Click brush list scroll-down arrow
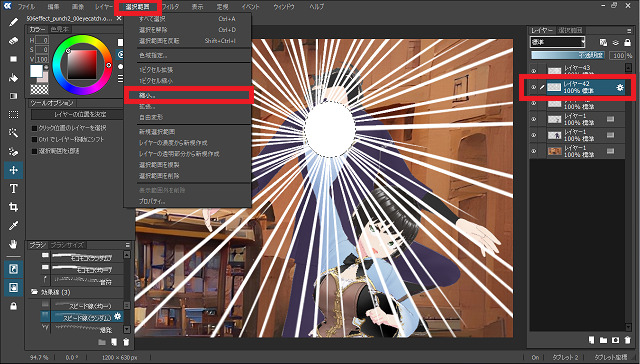This screenshot has height=364, width=640. [127, 329]
